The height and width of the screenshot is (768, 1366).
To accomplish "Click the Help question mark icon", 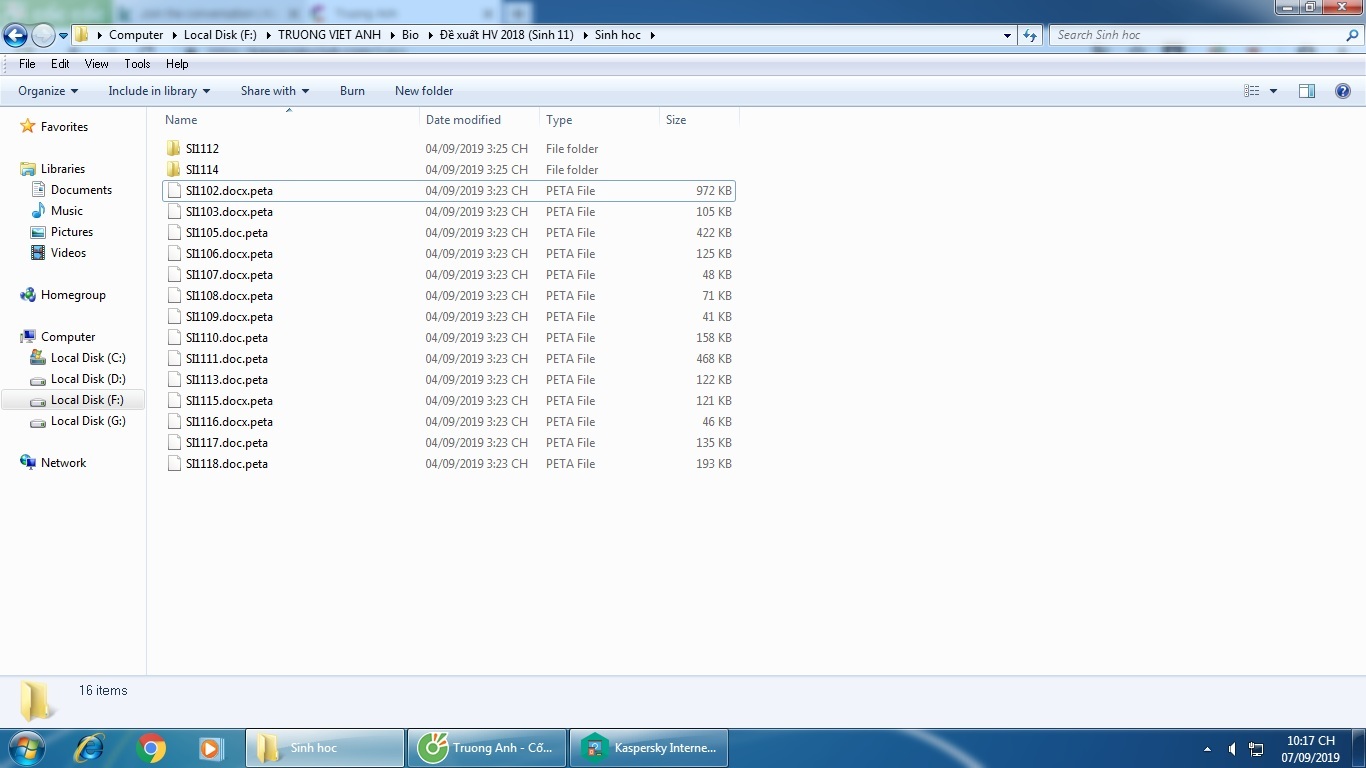I will [1343, 91].
